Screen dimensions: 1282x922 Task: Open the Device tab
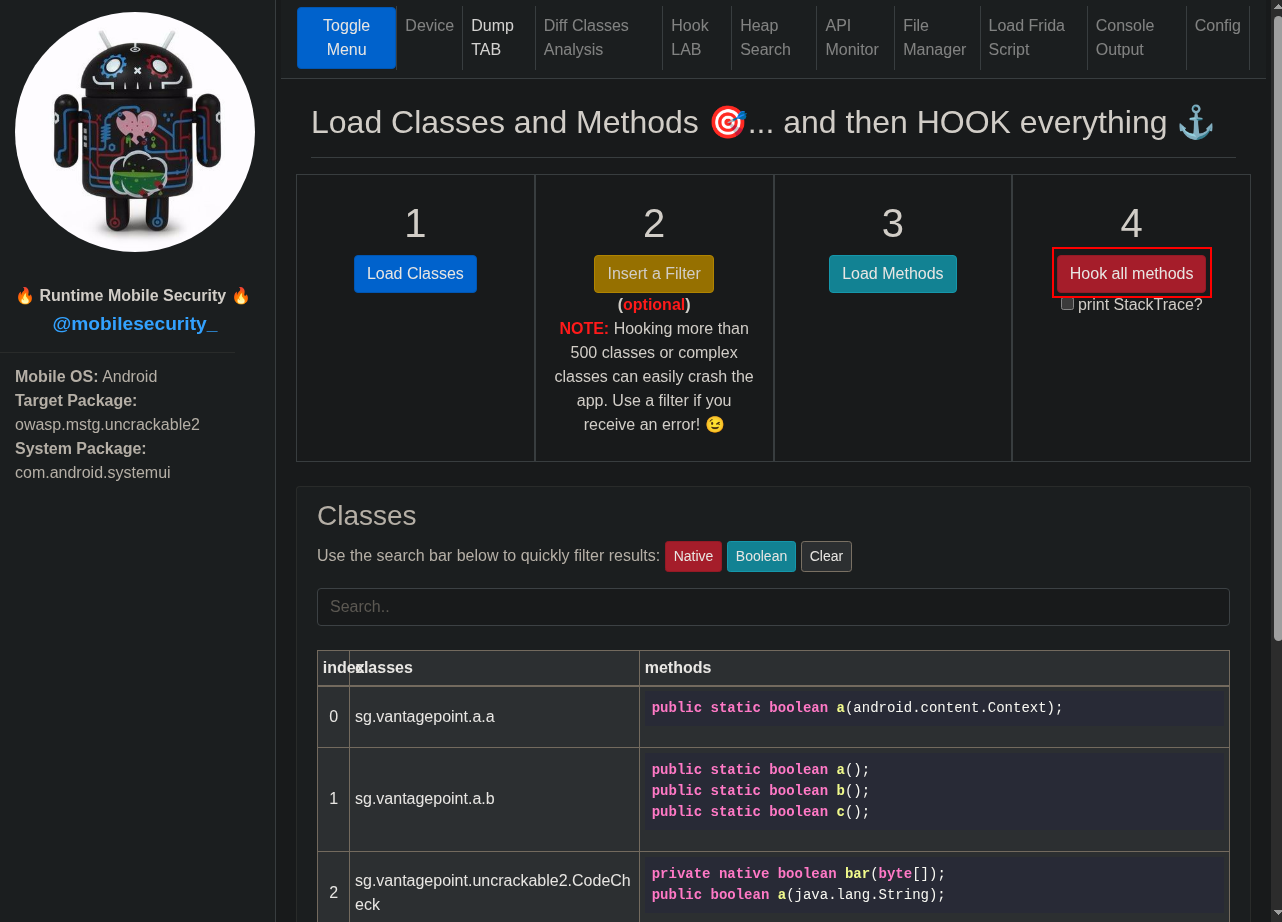(429, 26)
